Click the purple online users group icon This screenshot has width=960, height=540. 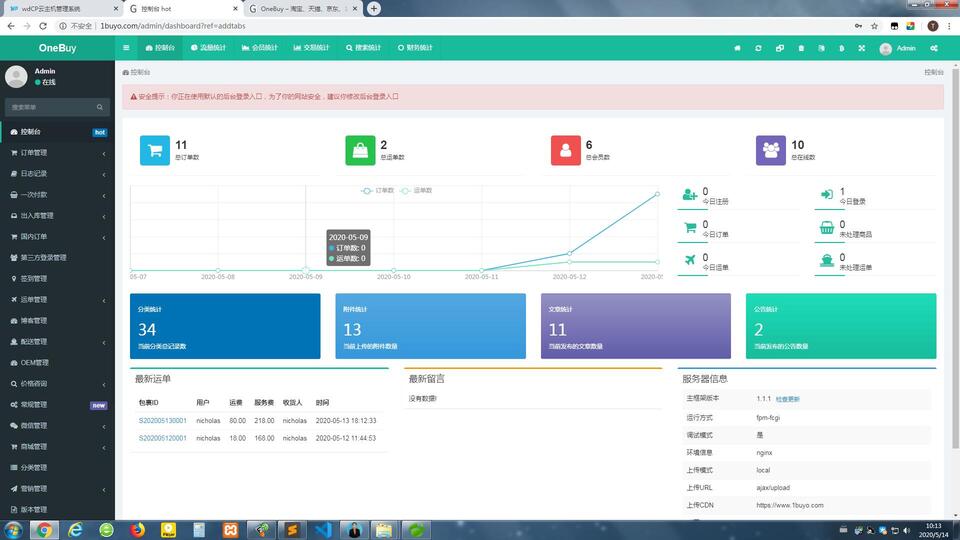tap(771, 150)
